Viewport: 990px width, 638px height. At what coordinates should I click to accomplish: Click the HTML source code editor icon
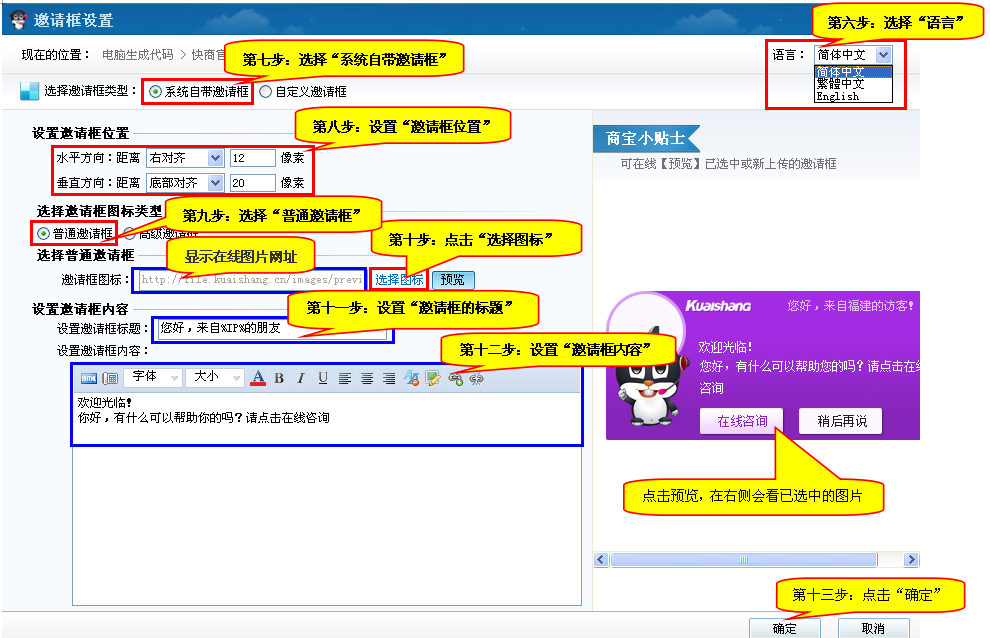point(88,378)
